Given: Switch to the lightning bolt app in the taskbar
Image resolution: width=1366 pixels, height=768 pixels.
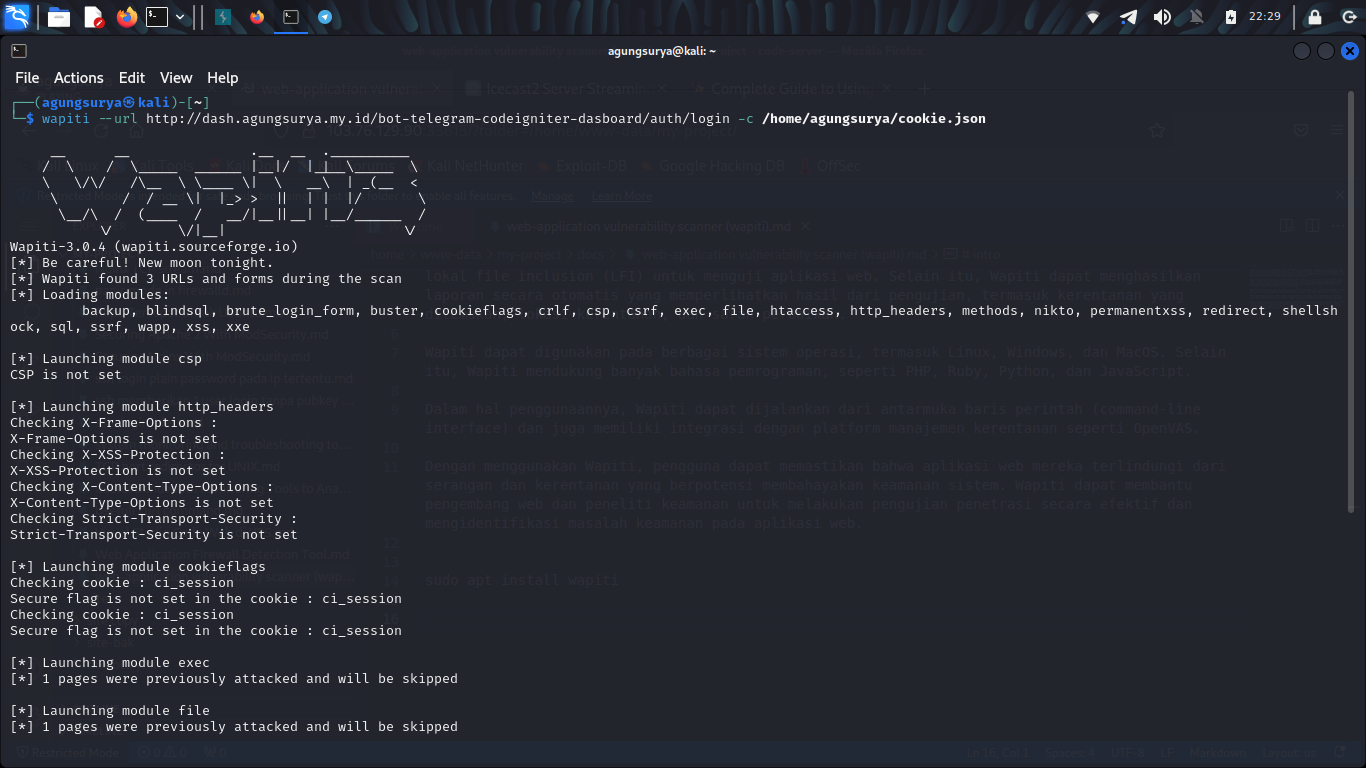Looking at the screenshot, I should click(224, 17).
